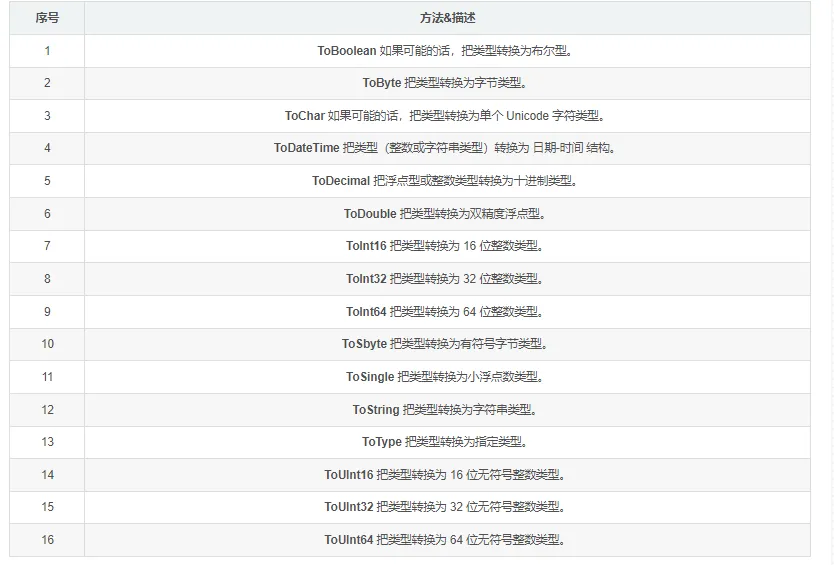834x565 pixels.
Task: Select the ToDouble description text
Action: tap(445, 214)
